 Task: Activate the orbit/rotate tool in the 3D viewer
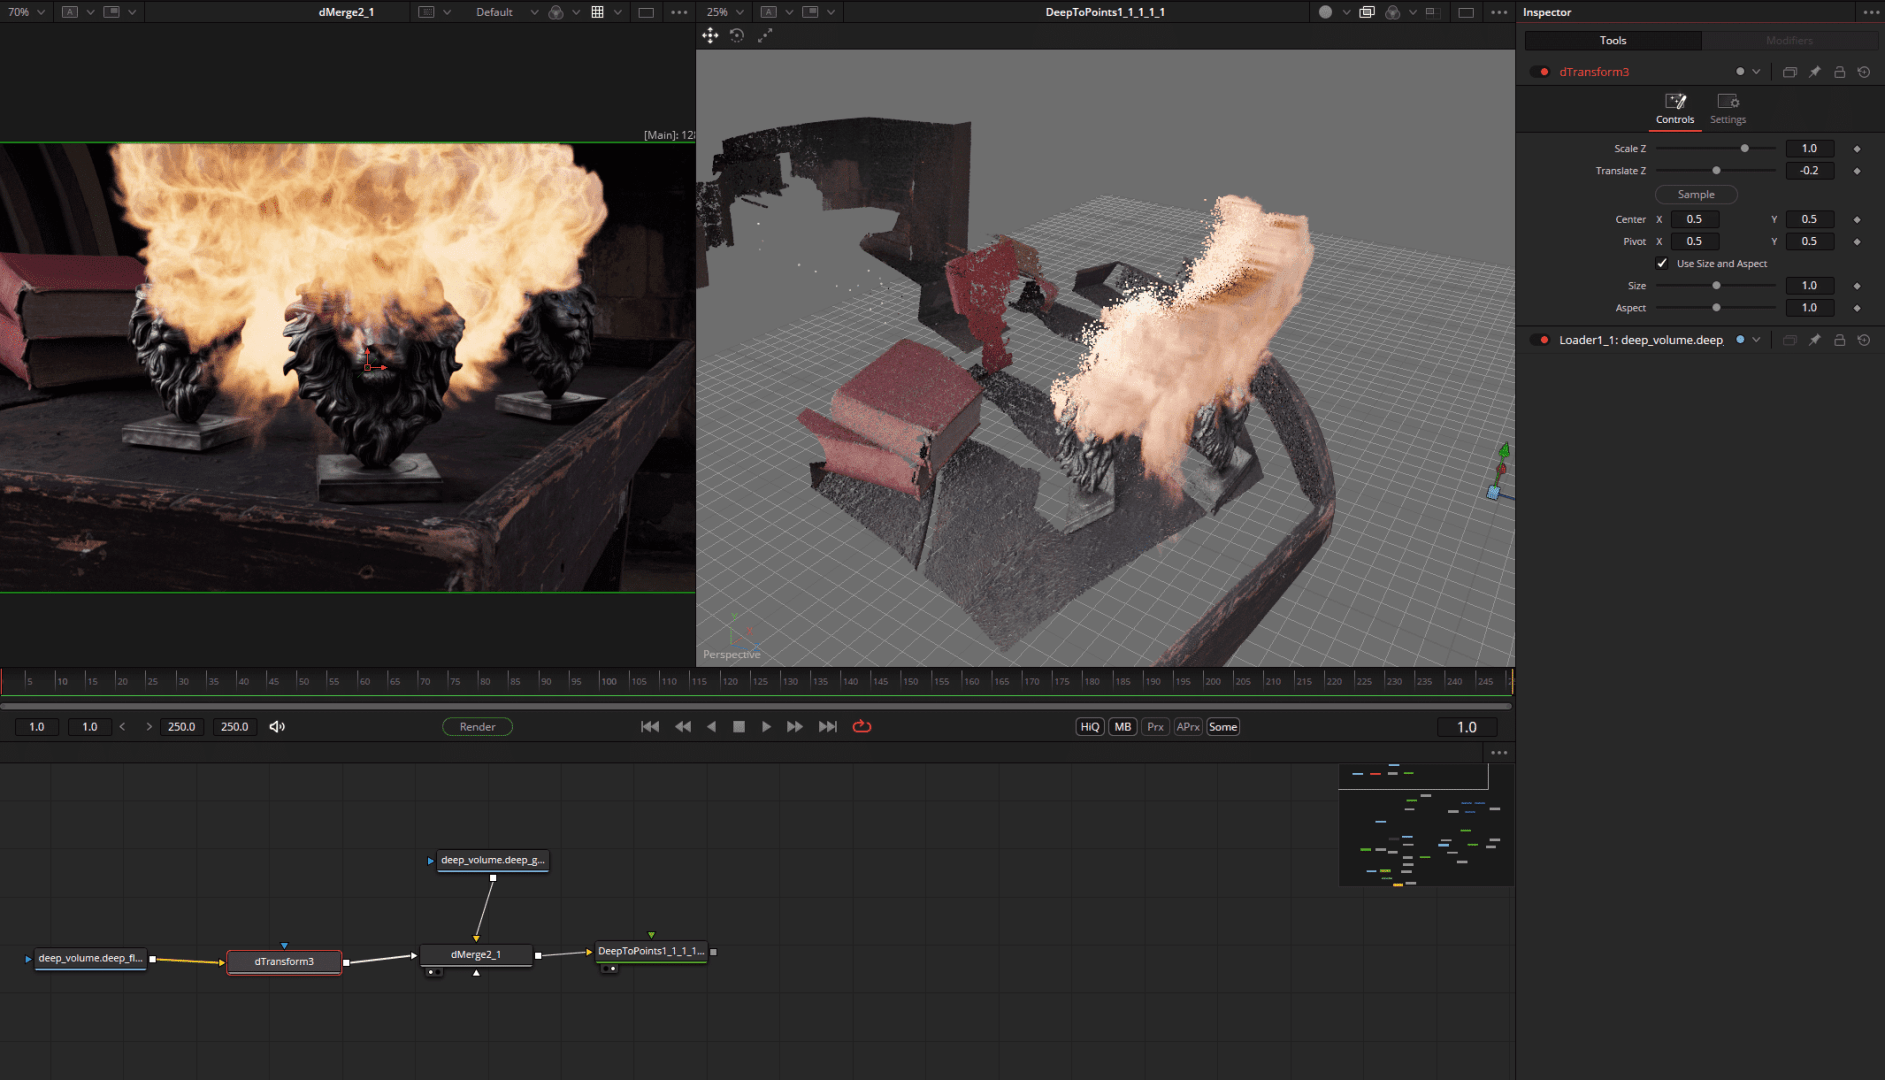[x=738, y=35]
